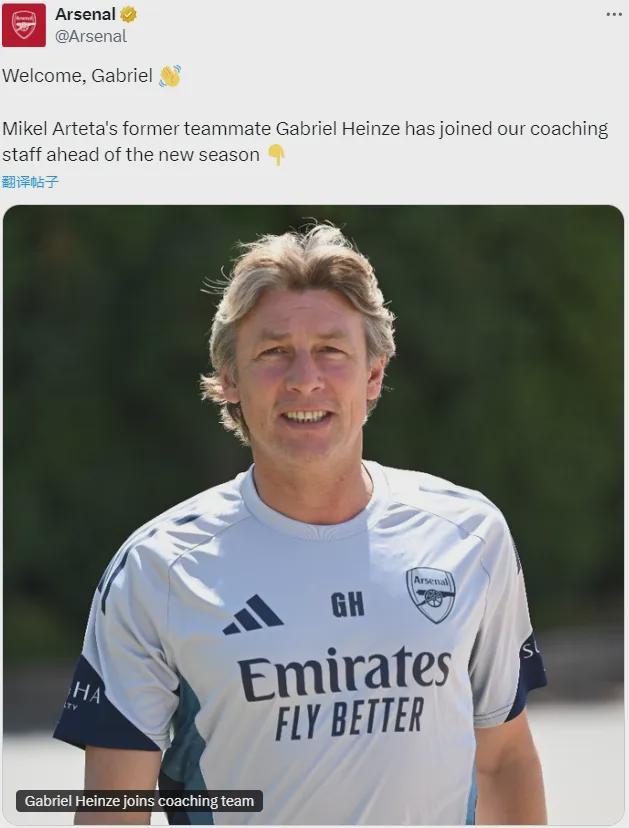
Task: Open the Gabriel Heinze photo
Action: point(313,515)
